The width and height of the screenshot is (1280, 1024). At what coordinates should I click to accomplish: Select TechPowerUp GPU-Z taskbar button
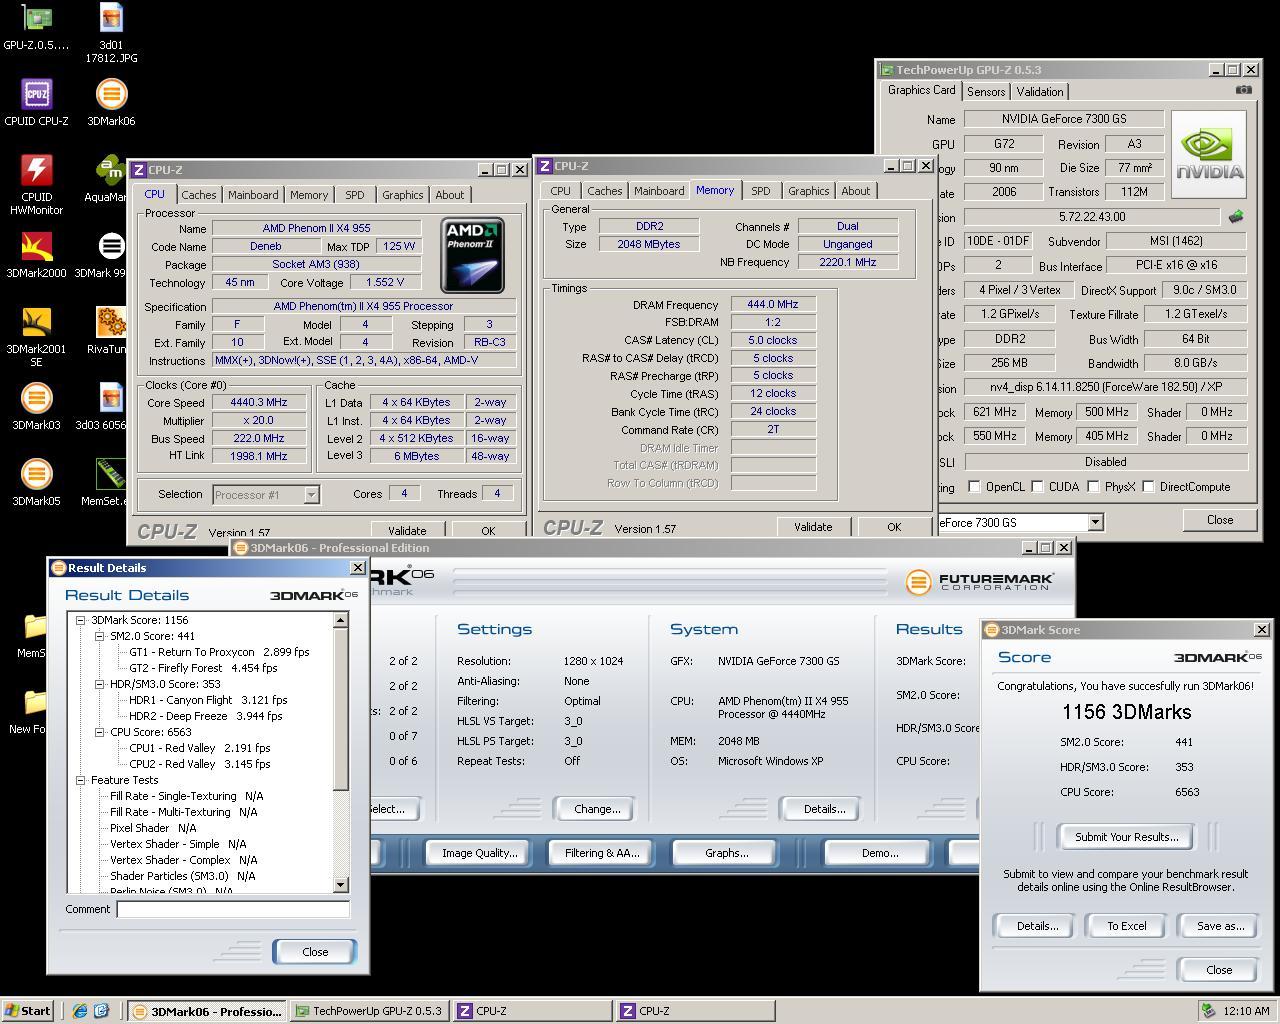click(x=369, y=1011)
